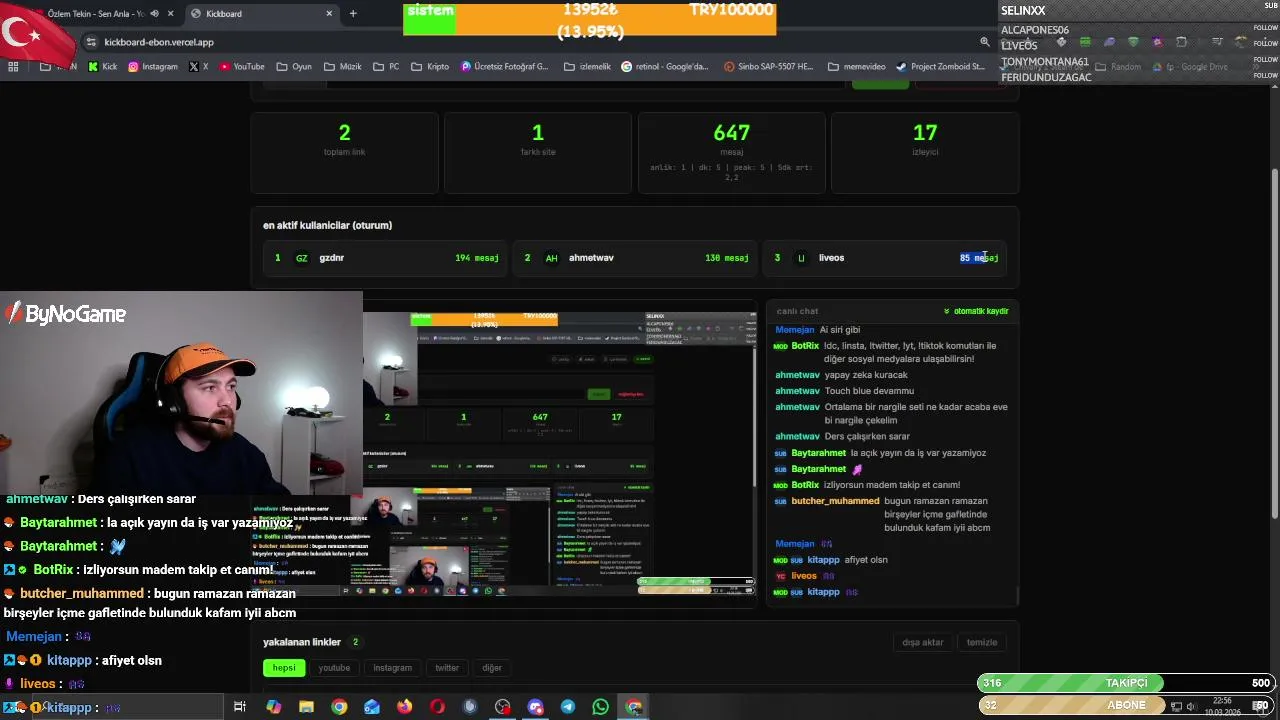Select the twitter link filter
Viewport: 1280px width, 720px height.
point(447,668)
